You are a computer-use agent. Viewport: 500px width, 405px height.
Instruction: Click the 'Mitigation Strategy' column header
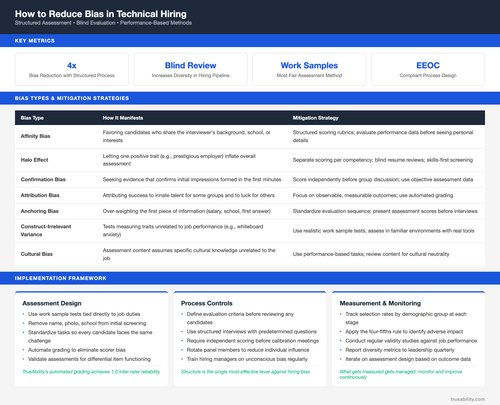[315, 118]
